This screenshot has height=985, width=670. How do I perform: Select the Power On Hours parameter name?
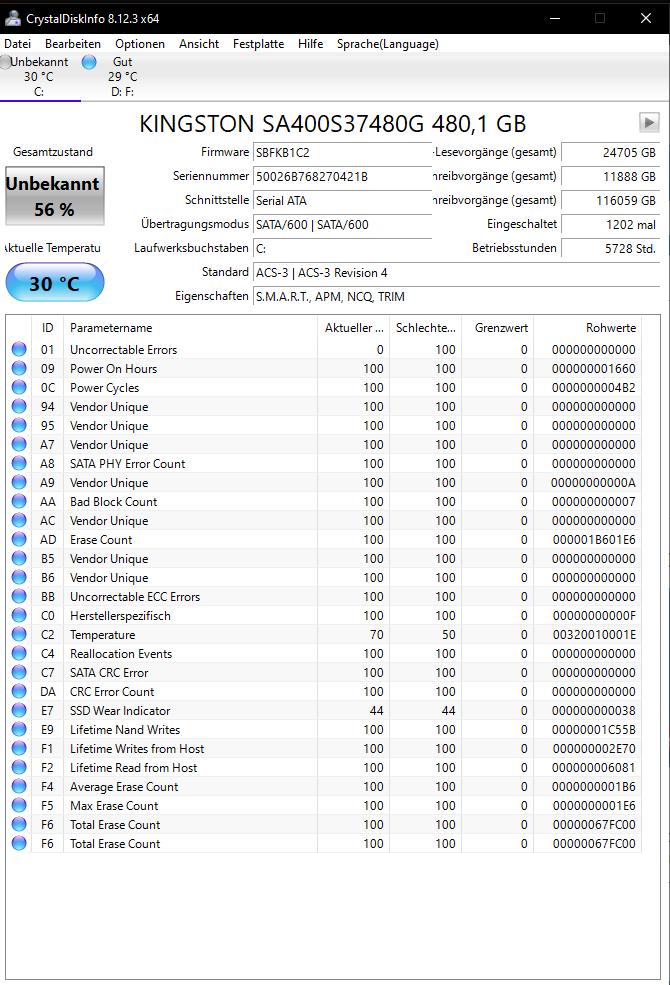click(114, 369)
